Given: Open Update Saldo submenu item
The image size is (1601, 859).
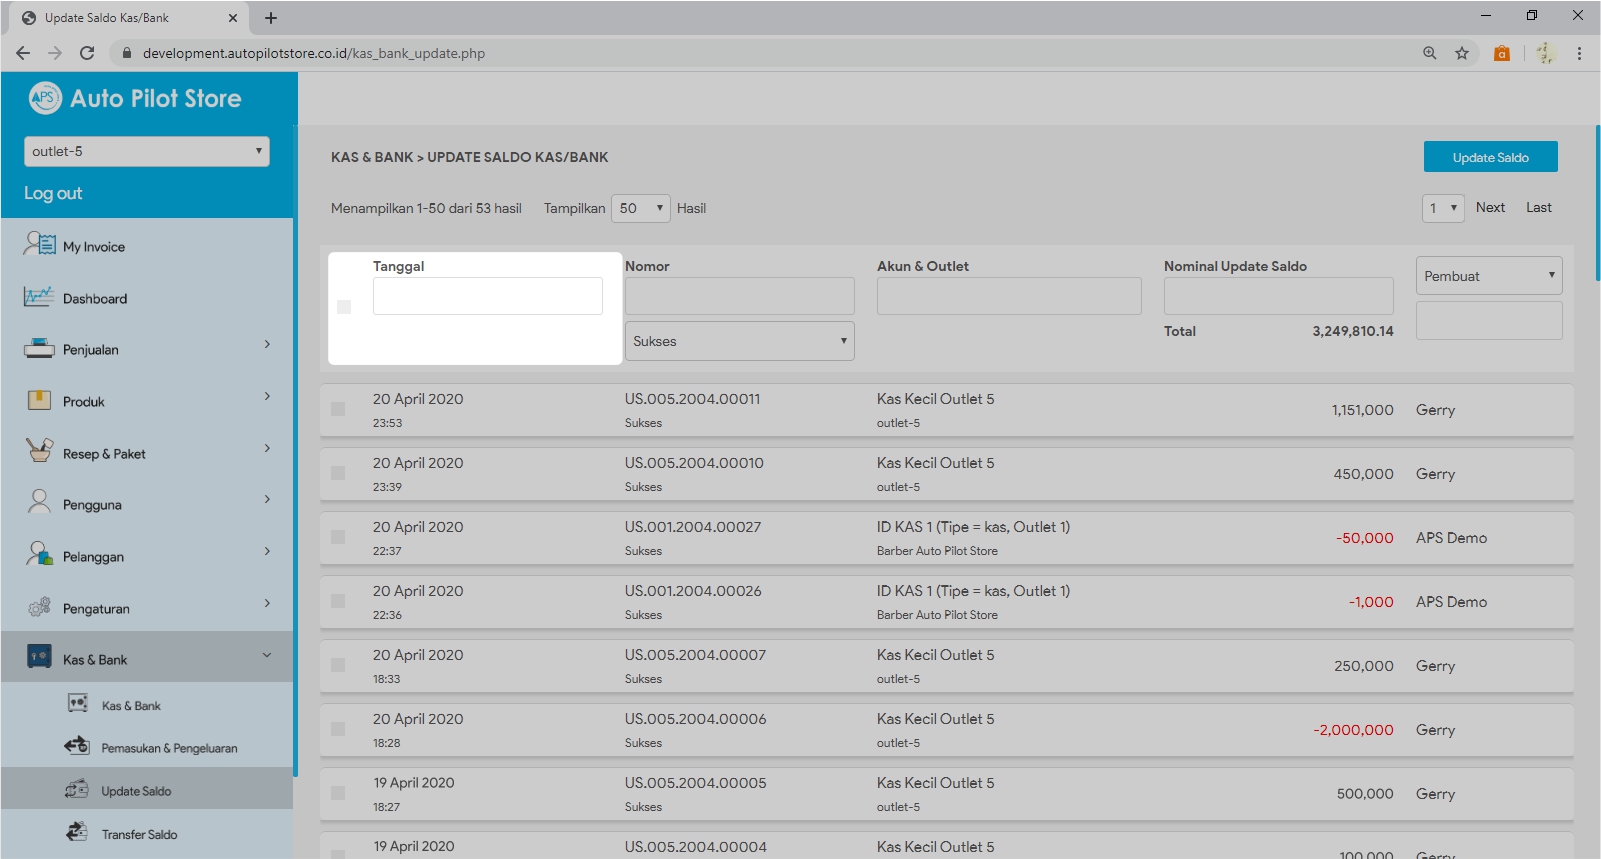Looking at the screenshot, I should pyautogui.click(x=136, y=791).
